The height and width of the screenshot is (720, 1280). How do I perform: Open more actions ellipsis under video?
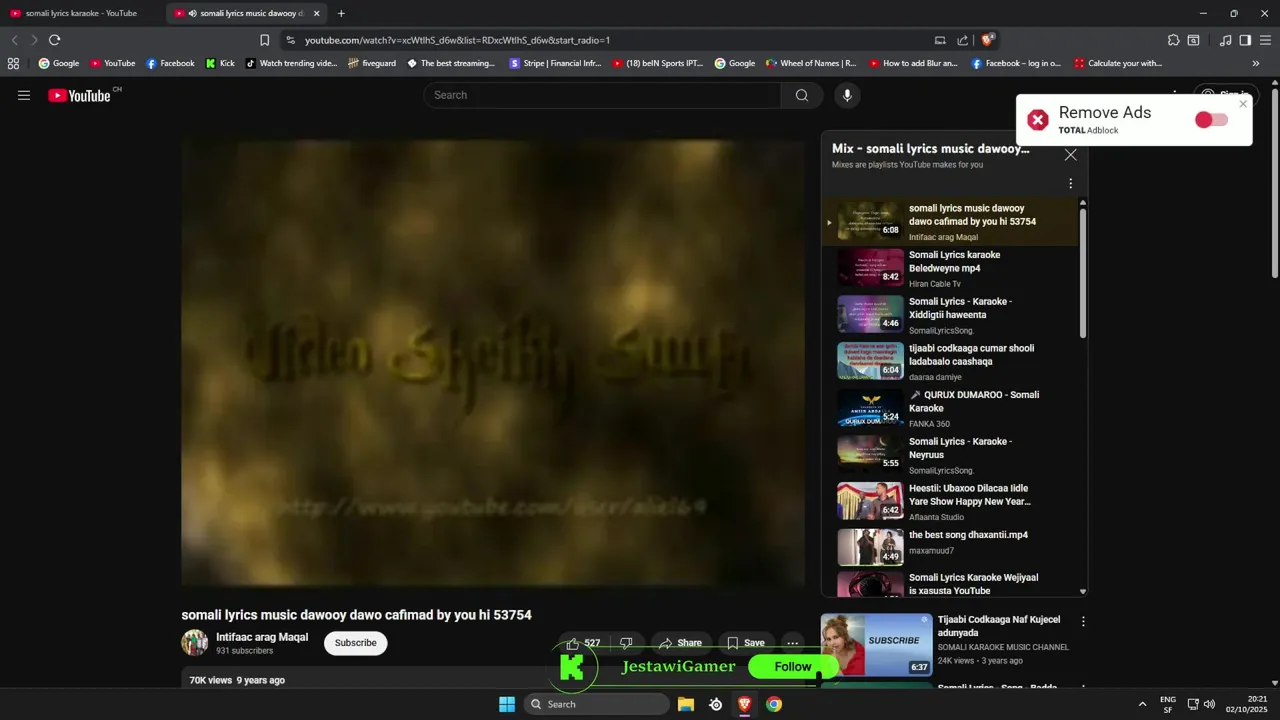pyautogui.click(x=793, y=643)
